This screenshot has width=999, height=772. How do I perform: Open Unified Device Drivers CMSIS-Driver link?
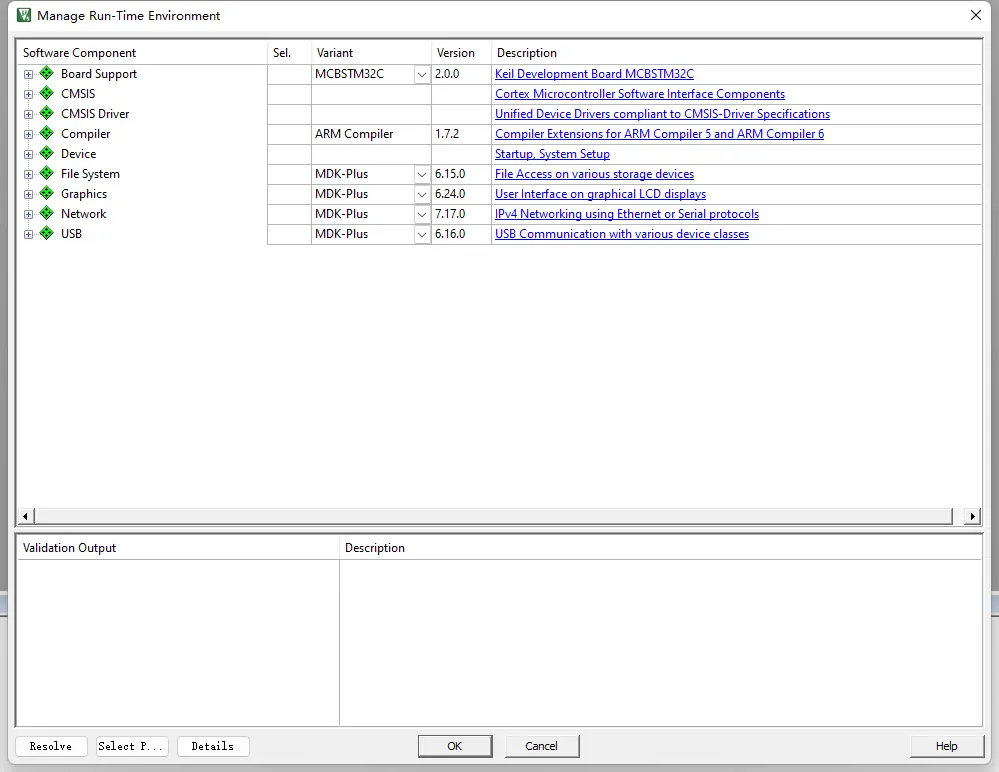[662, 114]
